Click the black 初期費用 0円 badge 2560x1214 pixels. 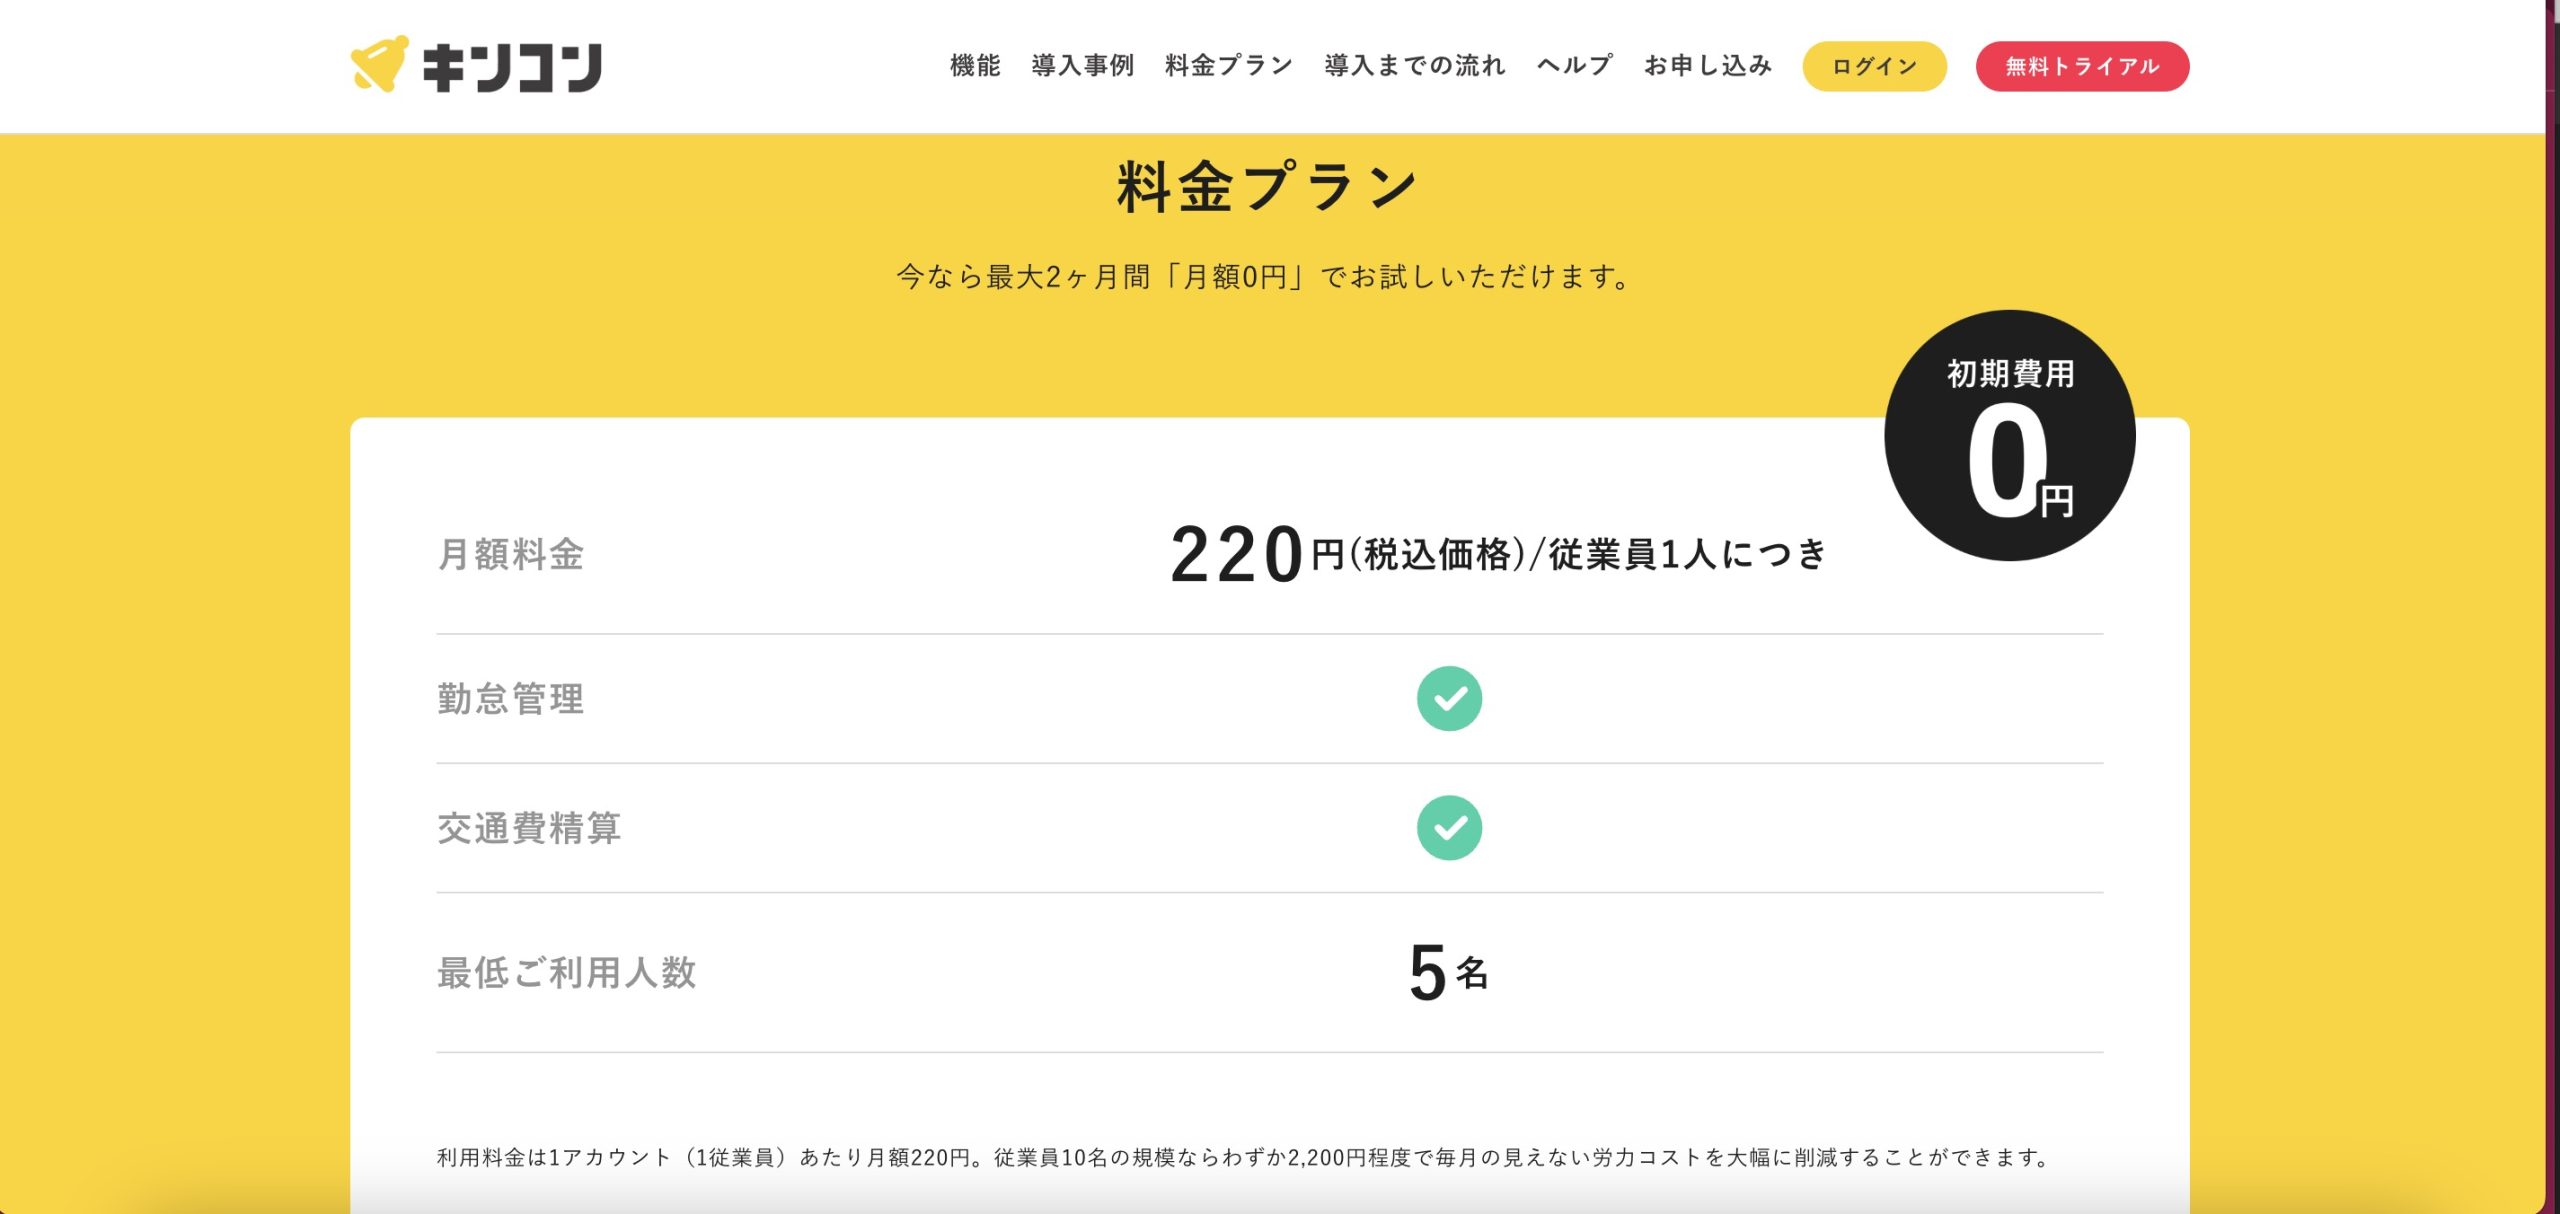tap(2010, 436)
